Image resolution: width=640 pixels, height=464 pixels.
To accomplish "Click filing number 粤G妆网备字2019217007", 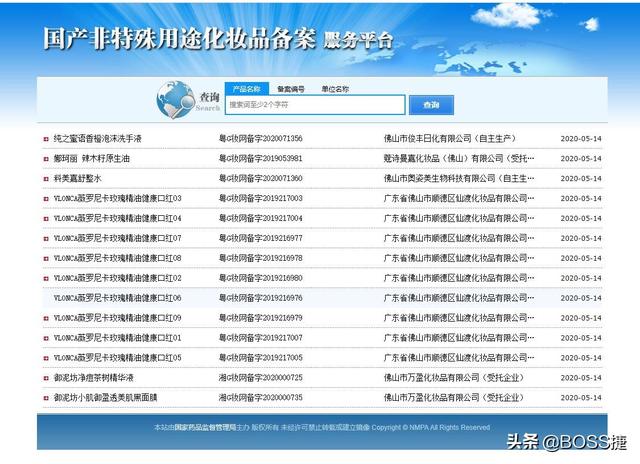I will click(x=261, y=338).
